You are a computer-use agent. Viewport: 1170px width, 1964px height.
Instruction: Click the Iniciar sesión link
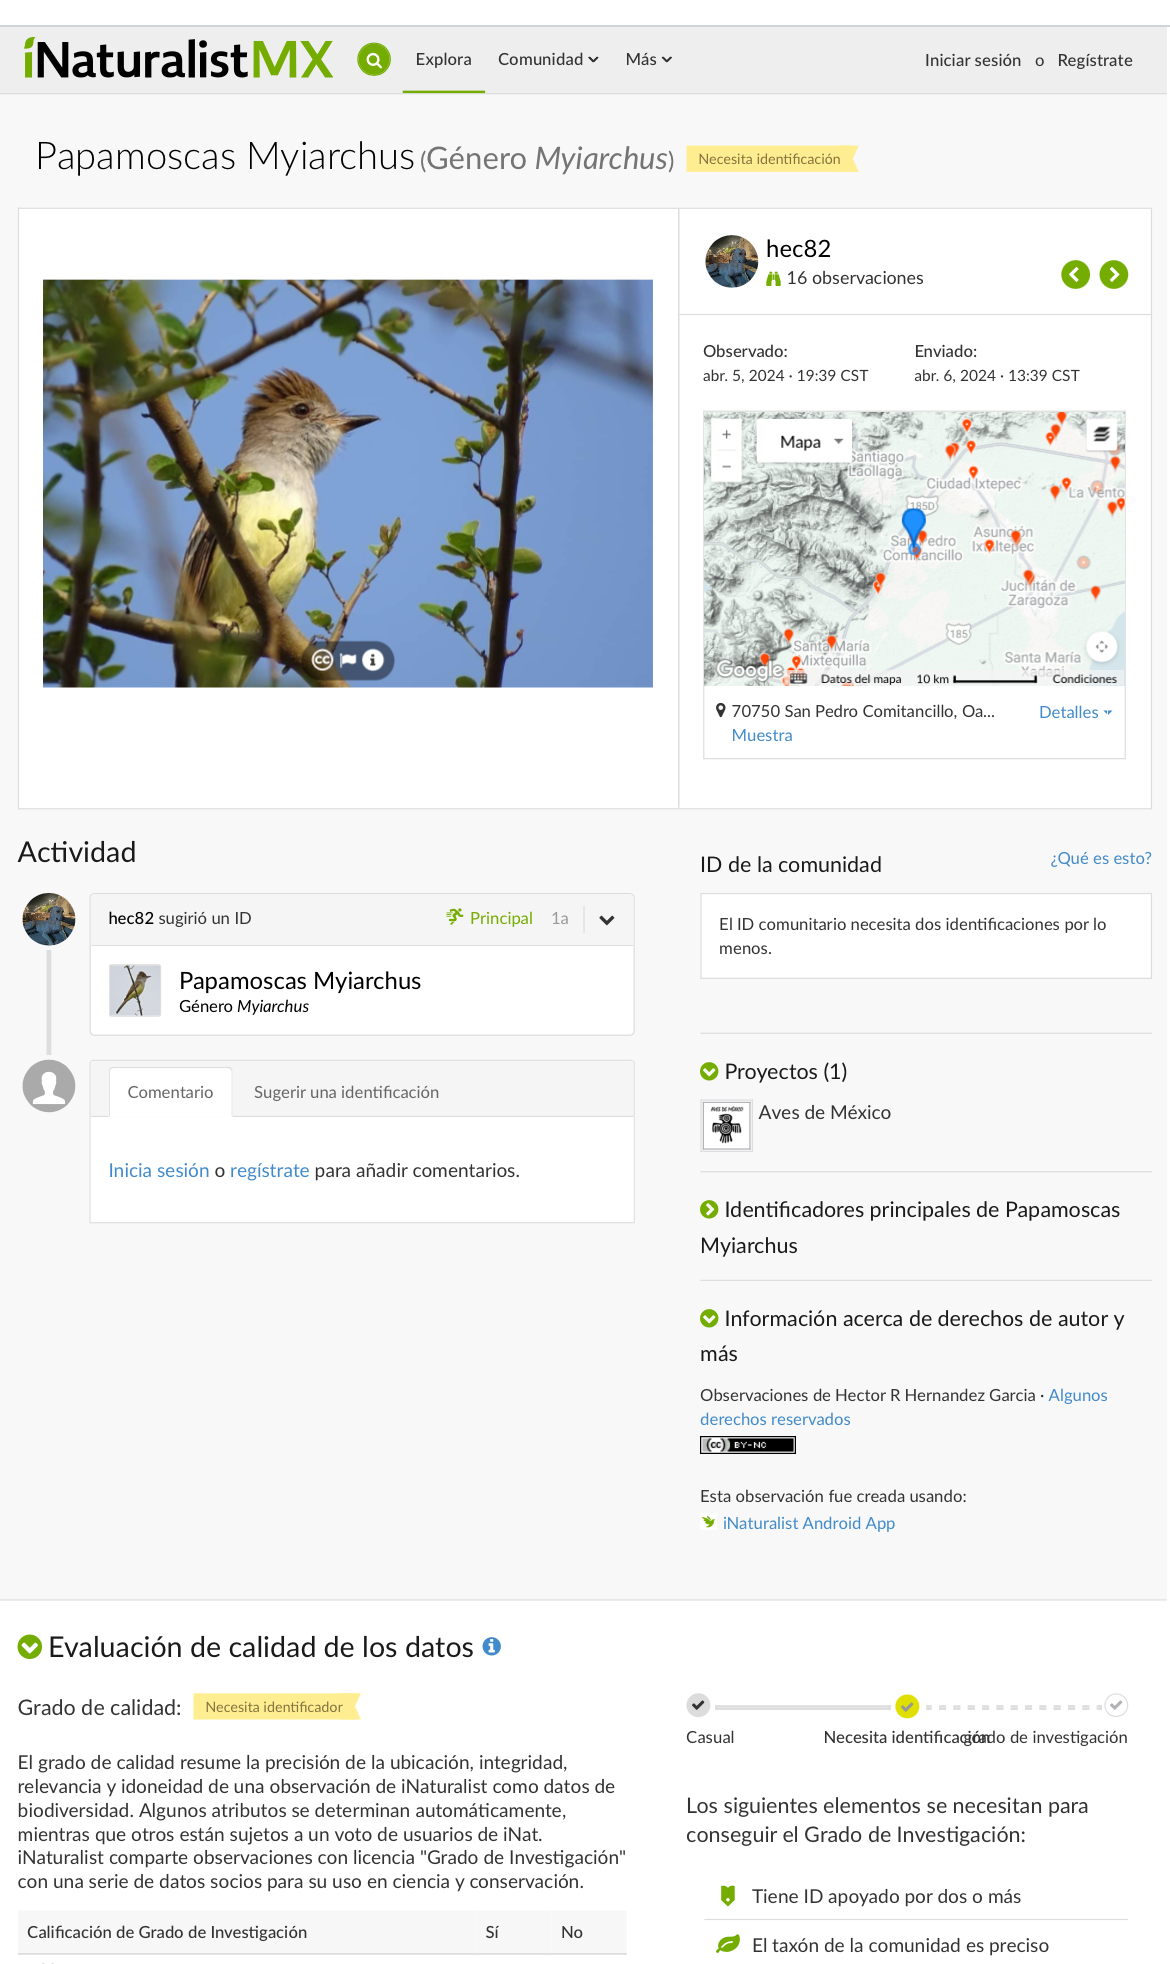[x=973, y=60]
